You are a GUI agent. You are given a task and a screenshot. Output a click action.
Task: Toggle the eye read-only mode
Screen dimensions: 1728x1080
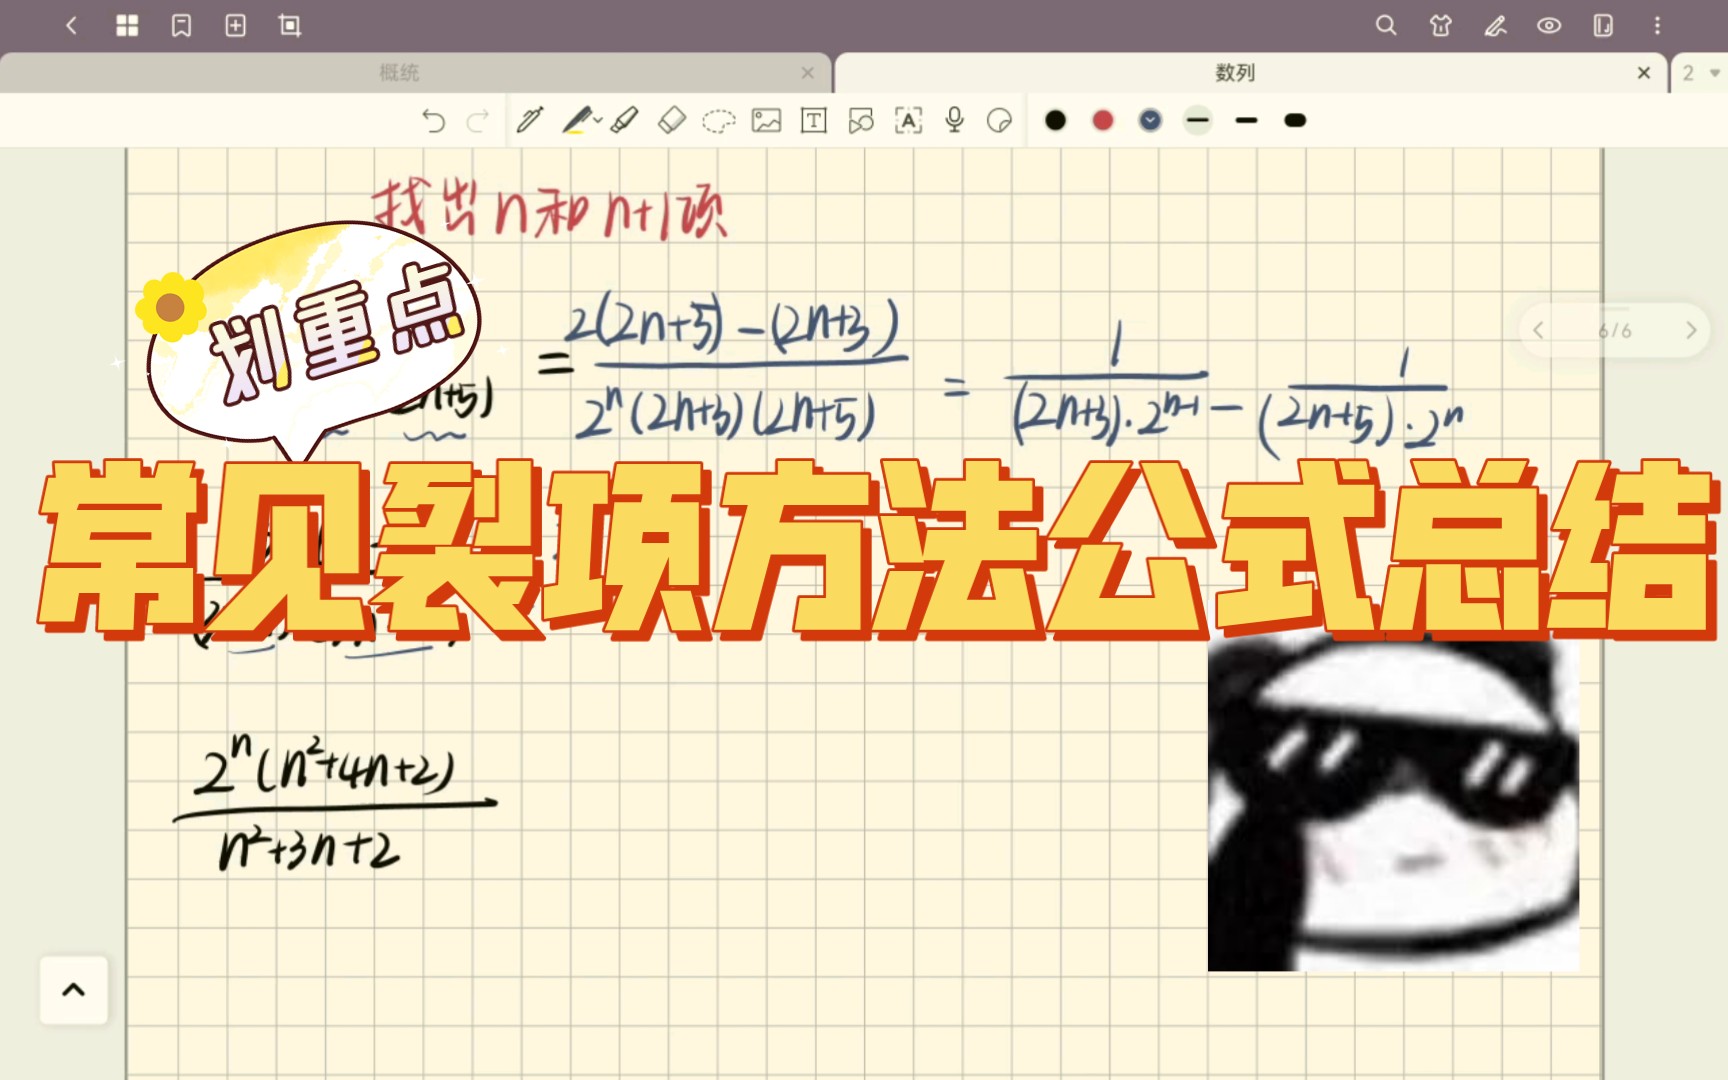1549,26
